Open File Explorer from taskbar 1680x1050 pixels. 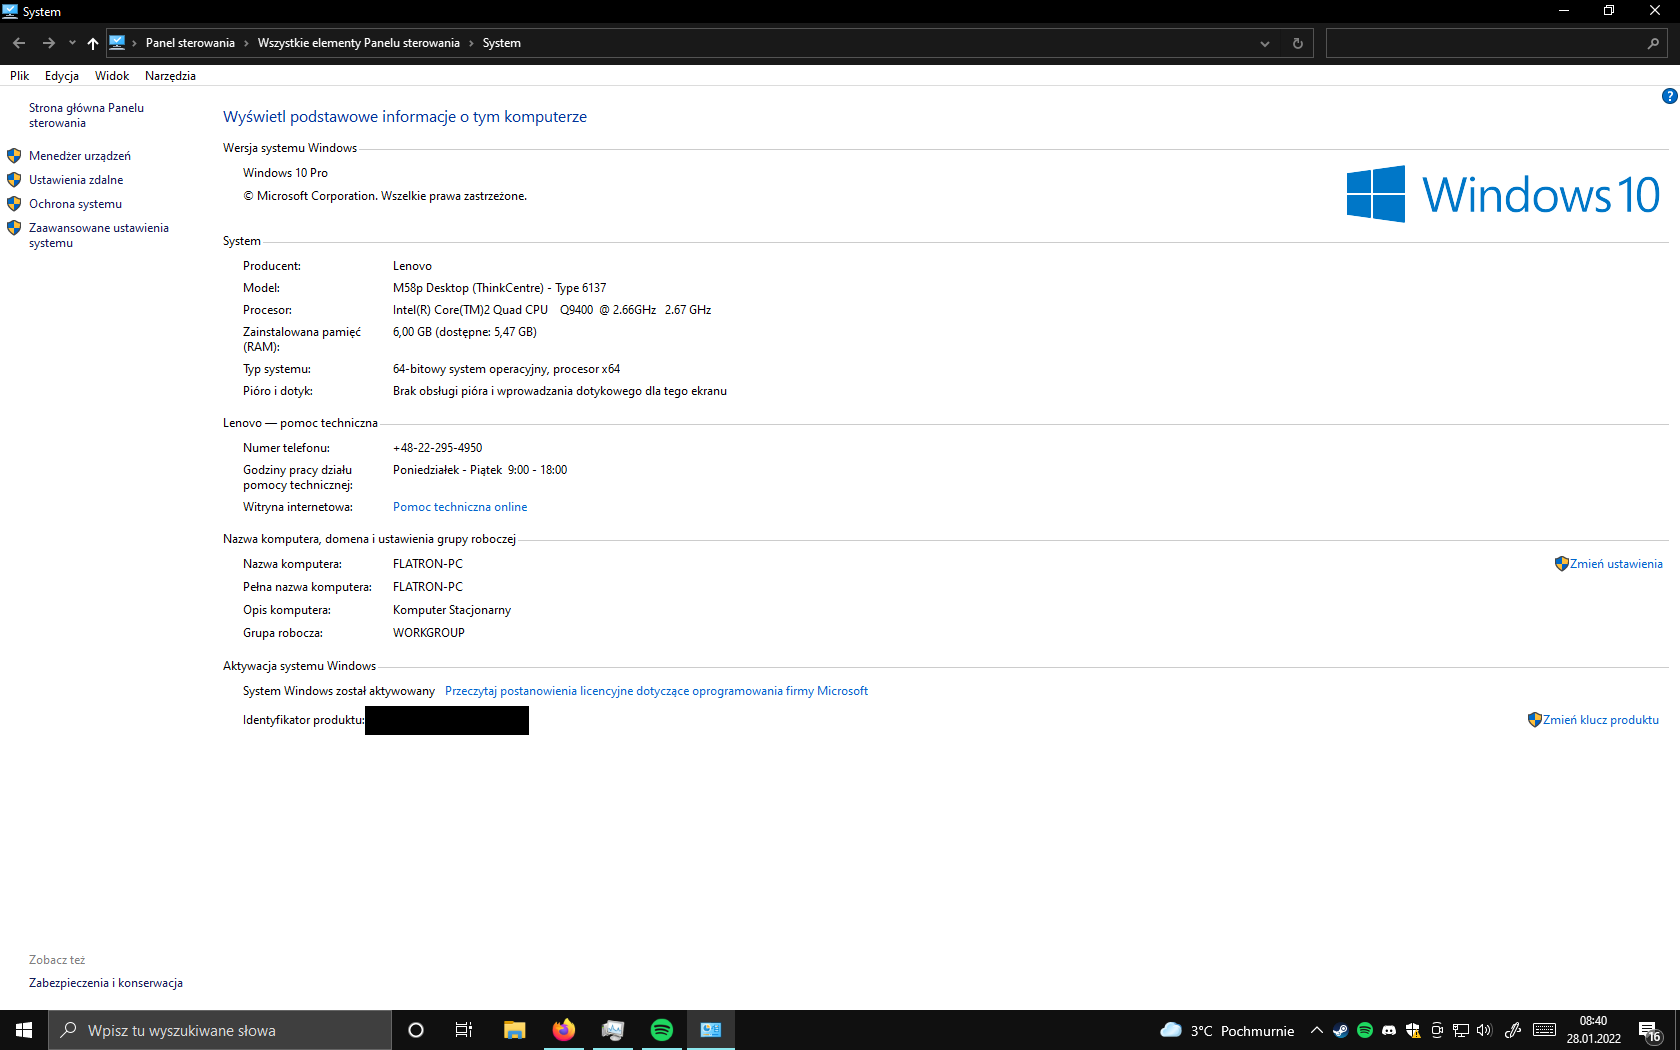(514, 1030)
